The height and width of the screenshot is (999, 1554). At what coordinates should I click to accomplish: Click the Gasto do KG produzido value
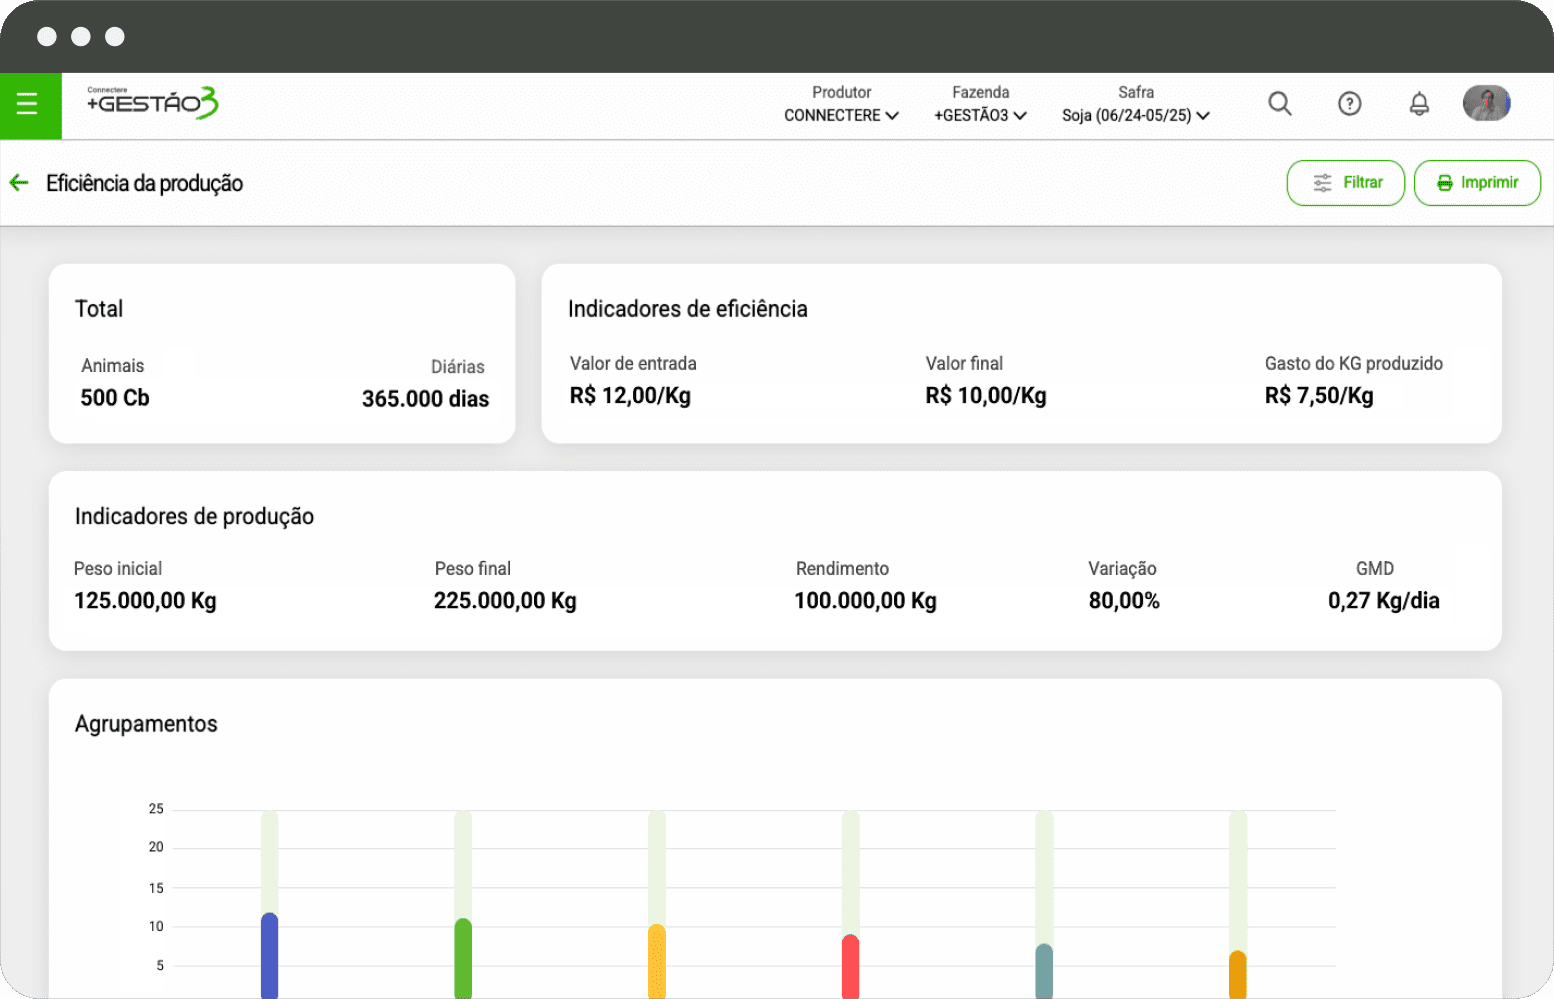pos(1318,396)
